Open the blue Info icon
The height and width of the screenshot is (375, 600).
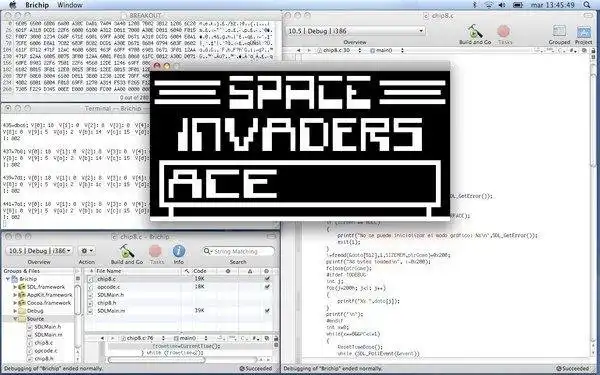[x=179, y=251]
